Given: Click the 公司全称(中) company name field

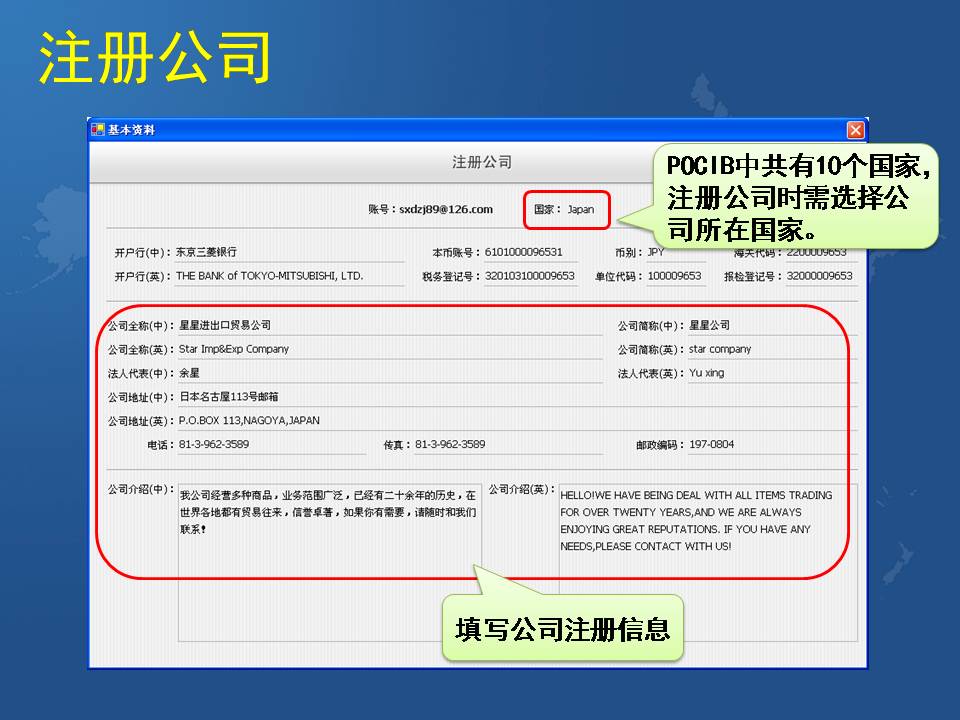Looking at the screenshot, I should (388, 325).
